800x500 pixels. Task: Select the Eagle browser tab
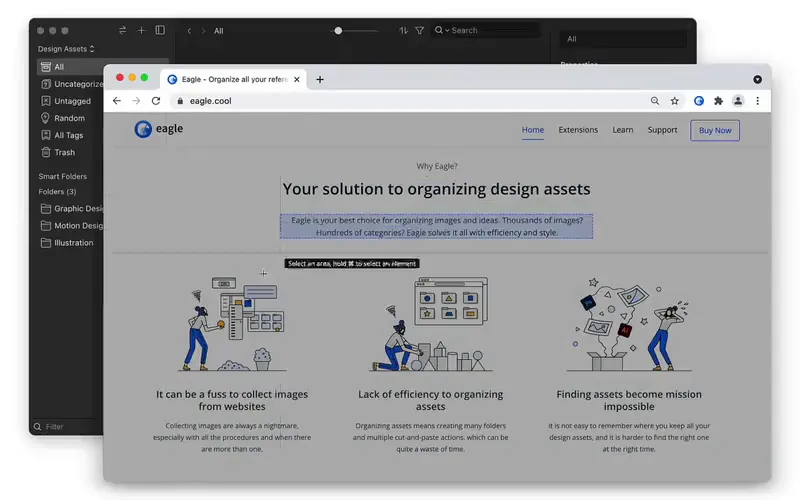pyautogui.click(x=234, y=79)
